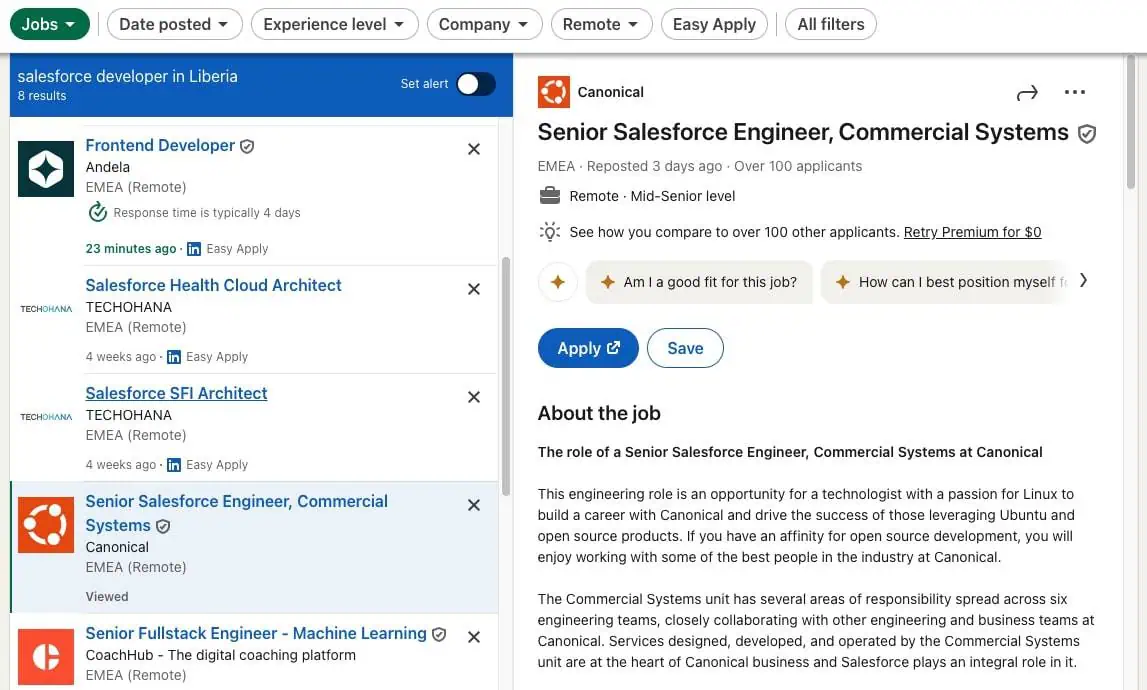Open the Frontend Developer job listing
Screen dimensions: 1147x690
click(160, 145)
